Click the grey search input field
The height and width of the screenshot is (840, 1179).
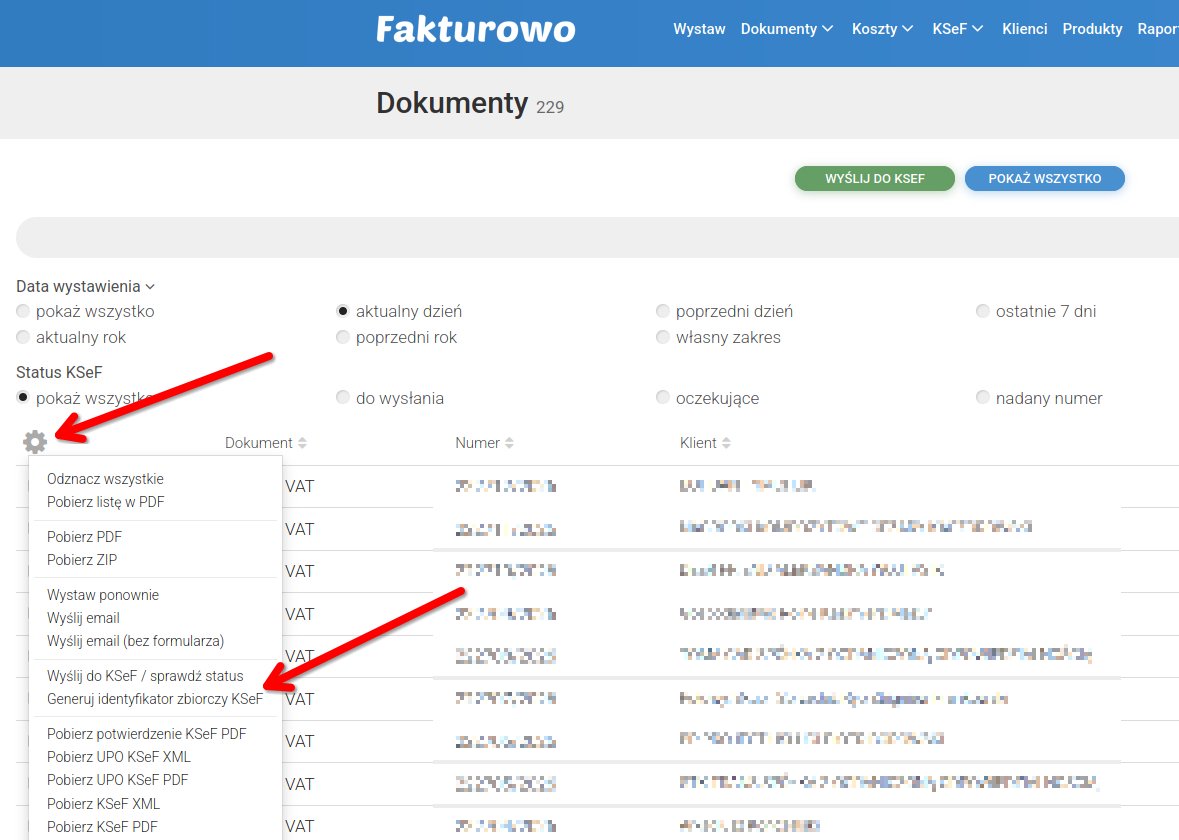click(x=597, y=237)
